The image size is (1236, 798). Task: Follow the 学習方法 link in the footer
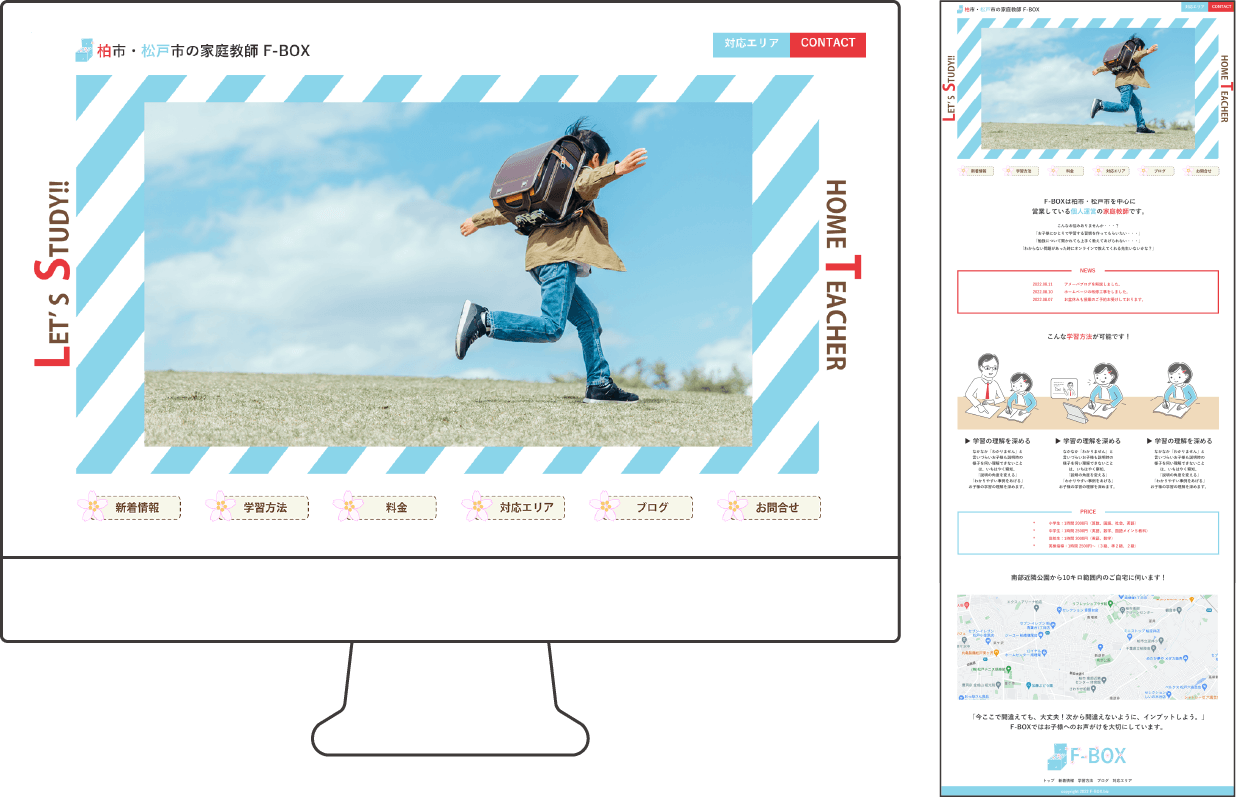click(x=1085, y=780)
